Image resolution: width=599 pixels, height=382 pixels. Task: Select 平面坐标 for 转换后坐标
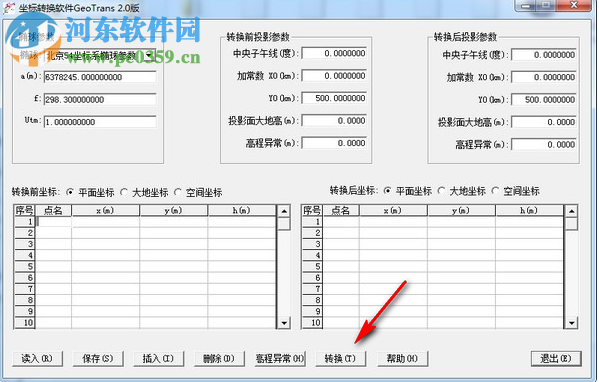click(387, 191)
